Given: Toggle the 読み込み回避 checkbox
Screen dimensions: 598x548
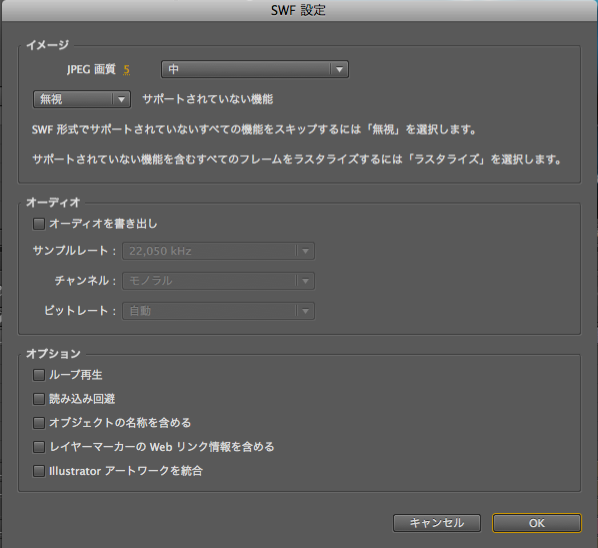Looking at the screenshot, I should click(39, 399).
